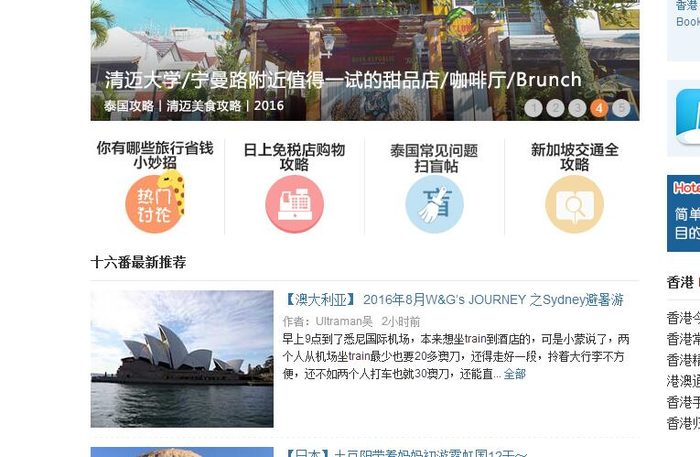
Task: Select carousel slide indicator 1
Action: click(533, 108)
